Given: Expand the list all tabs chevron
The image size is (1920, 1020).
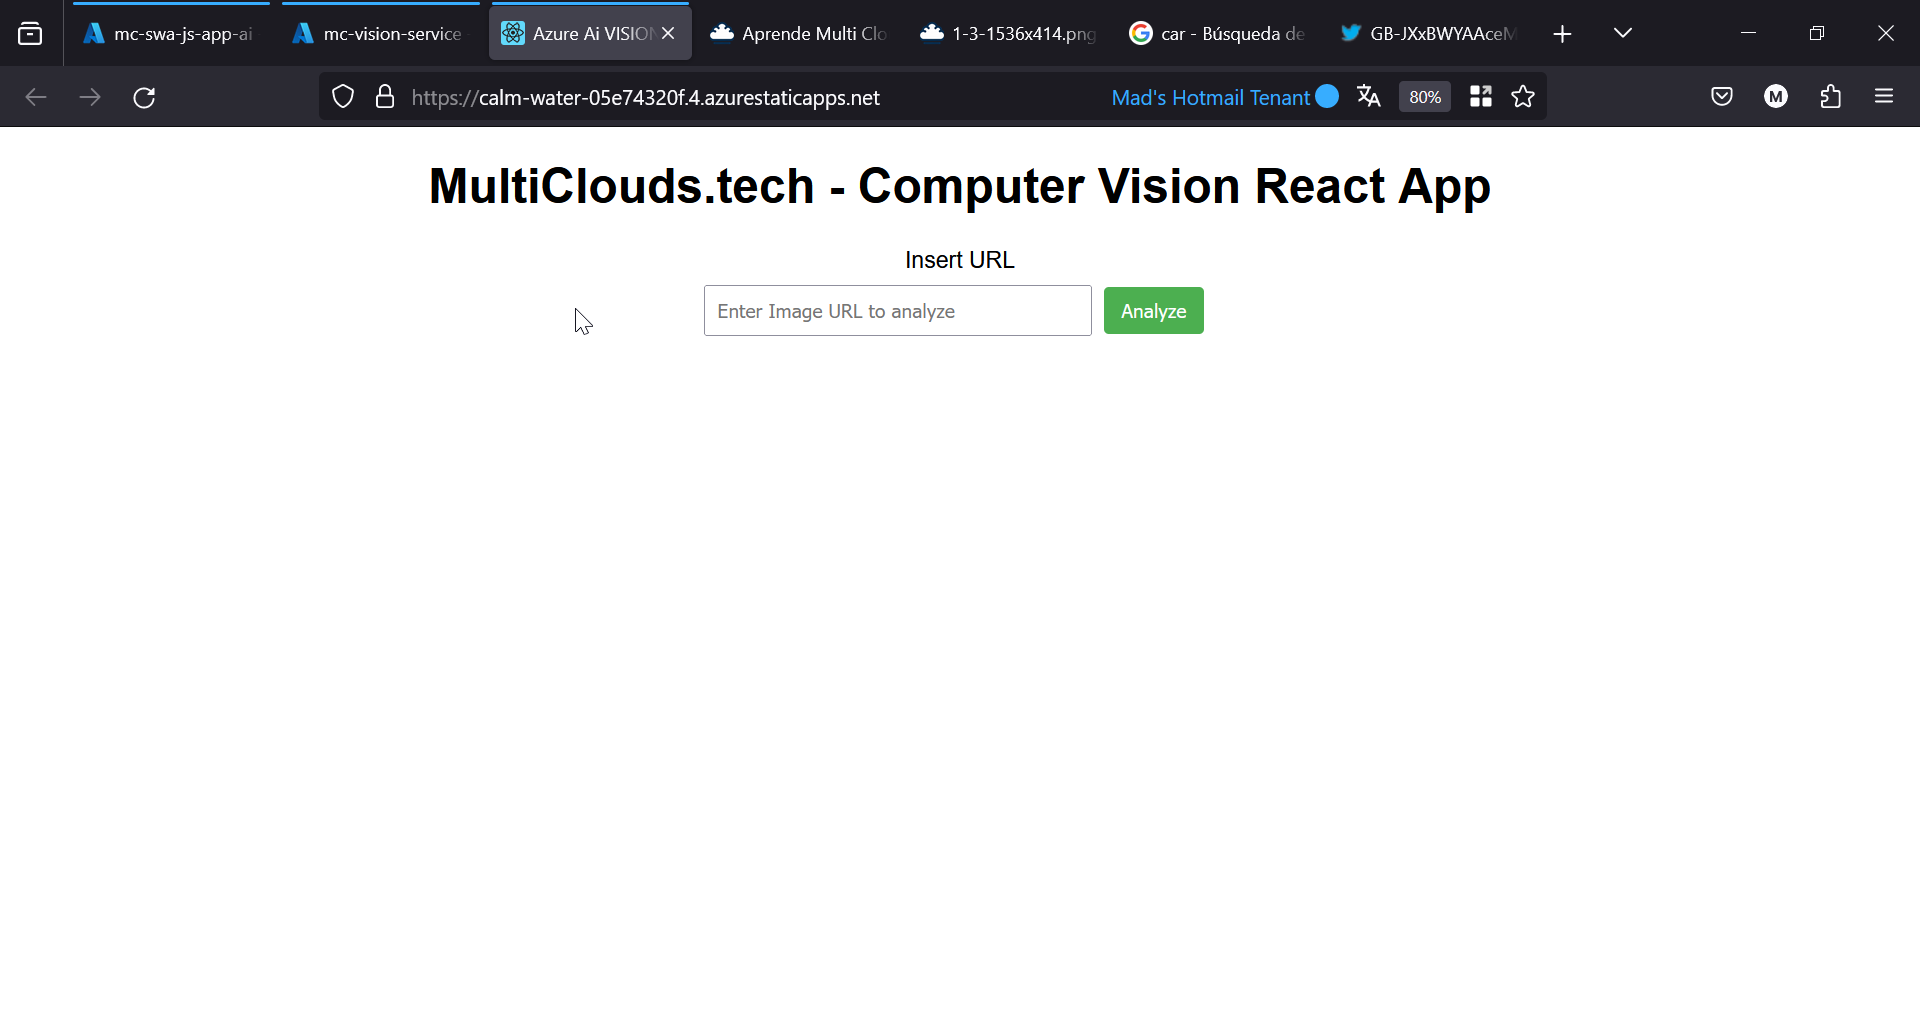Looking at the screenshot, I should 1623,34.
